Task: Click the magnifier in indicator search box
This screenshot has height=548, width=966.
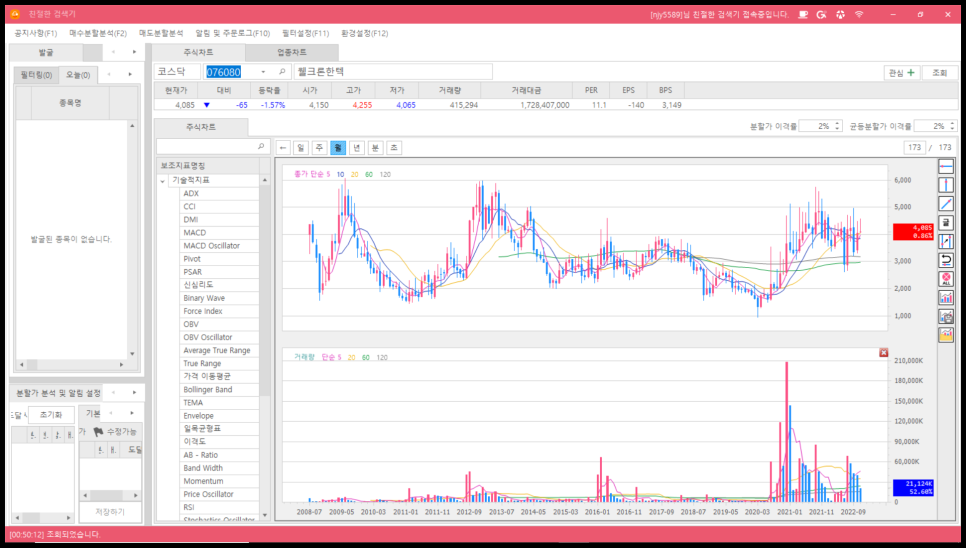Action: pos(261,147)
